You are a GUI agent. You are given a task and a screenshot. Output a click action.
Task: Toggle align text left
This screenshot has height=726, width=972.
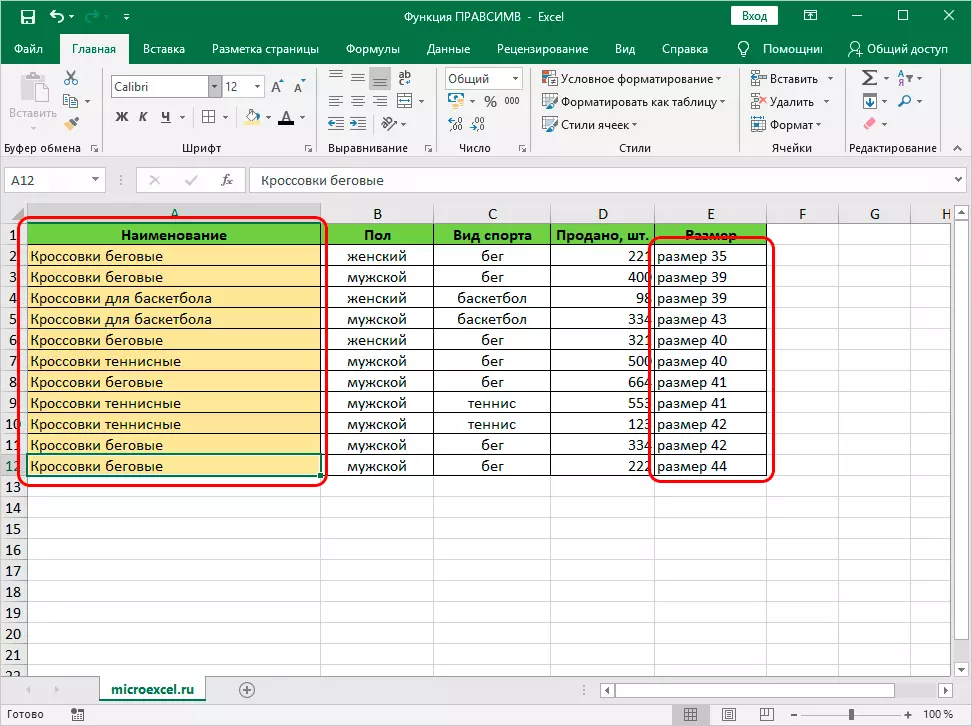click(335, 101)
